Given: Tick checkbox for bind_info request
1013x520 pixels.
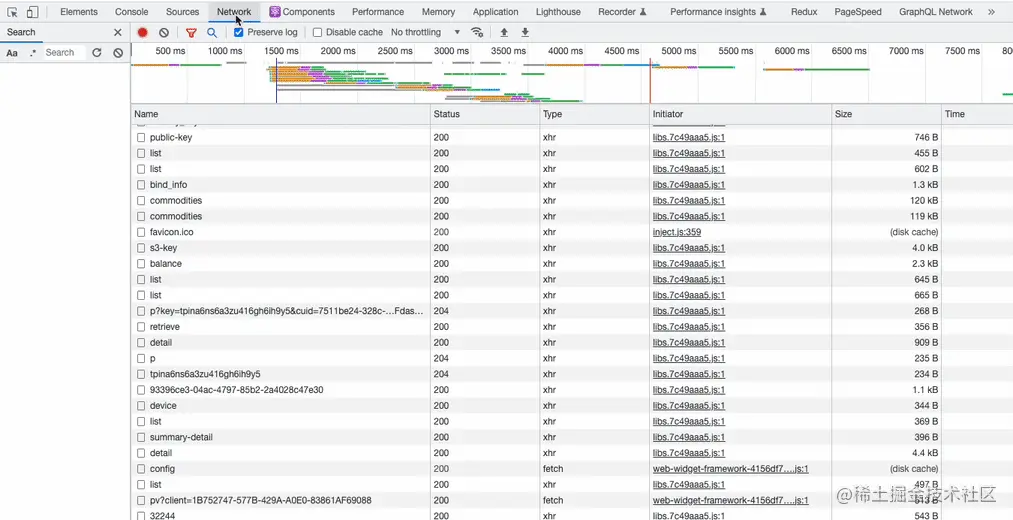Looking at the screenshot, I should pyautogui.click(x=141, y=185).
